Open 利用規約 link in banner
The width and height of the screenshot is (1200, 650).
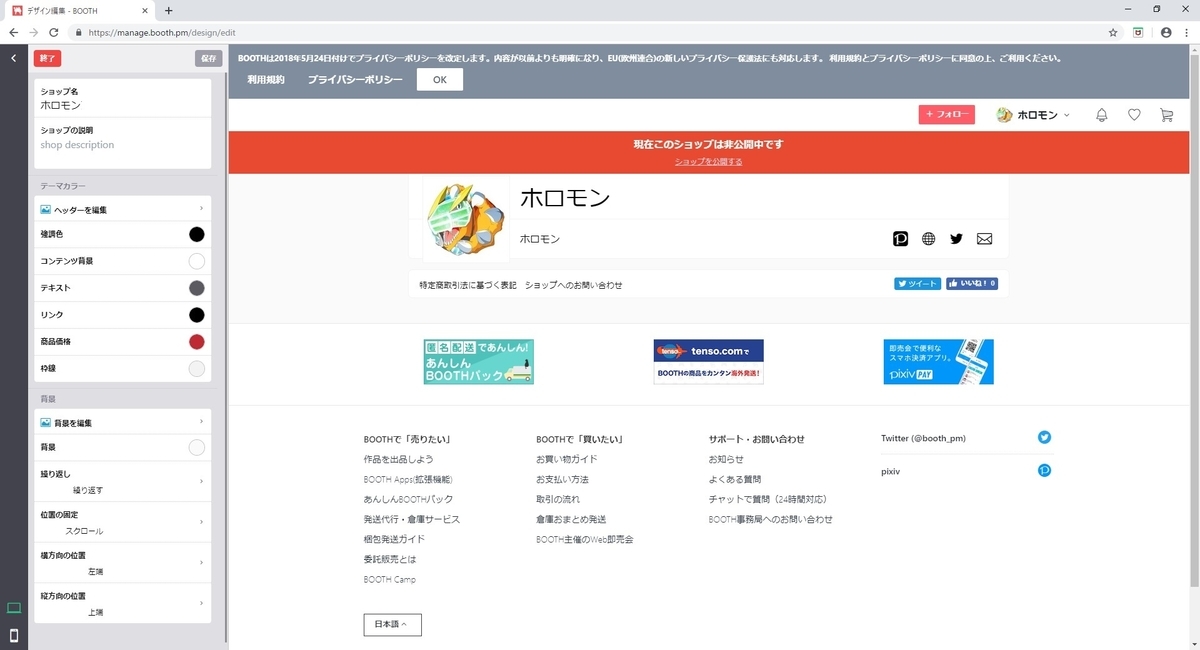tap(266, 79)
